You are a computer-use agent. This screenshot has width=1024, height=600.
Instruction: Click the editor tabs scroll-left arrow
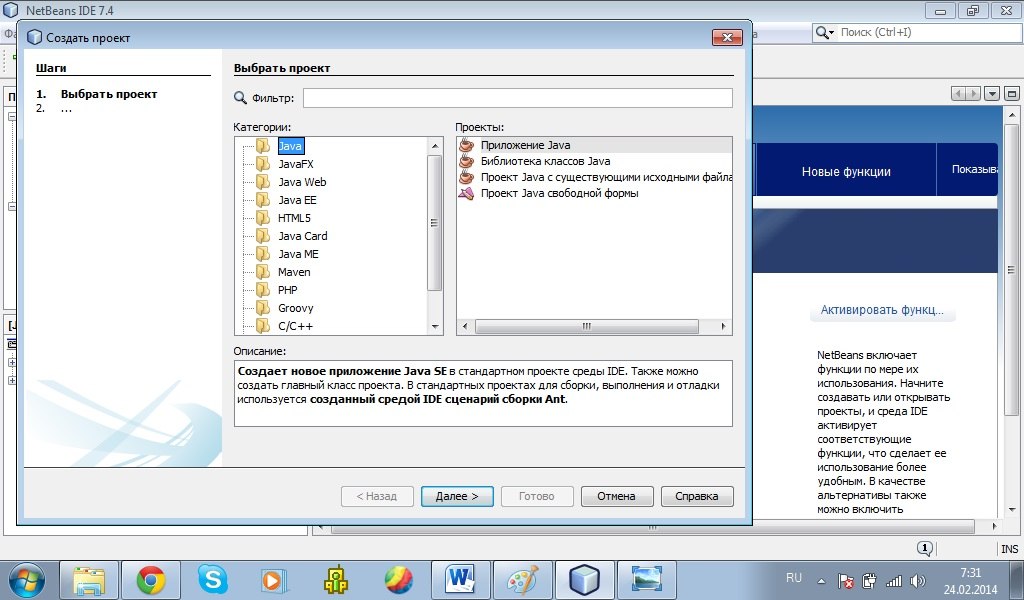tap(959, 94)
